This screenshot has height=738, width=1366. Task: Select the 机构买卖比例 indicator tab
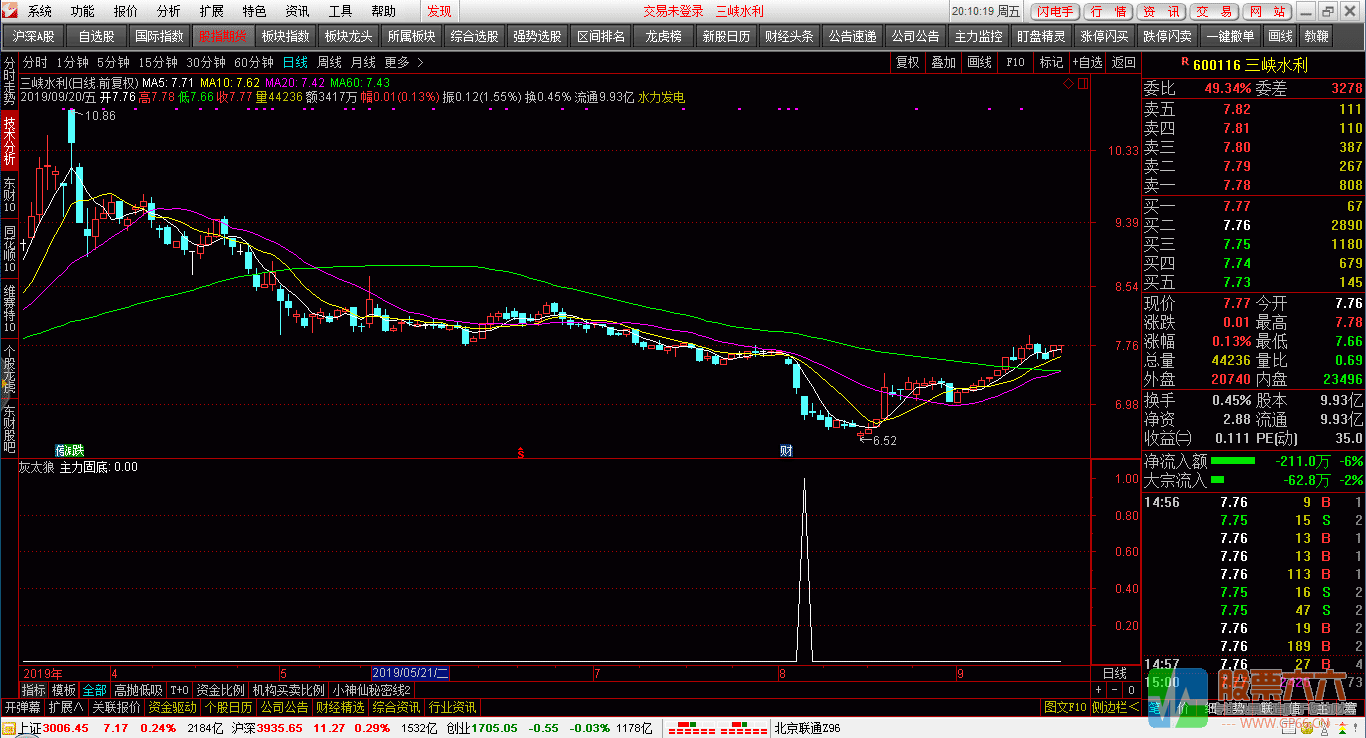click(x=288, y=690)
